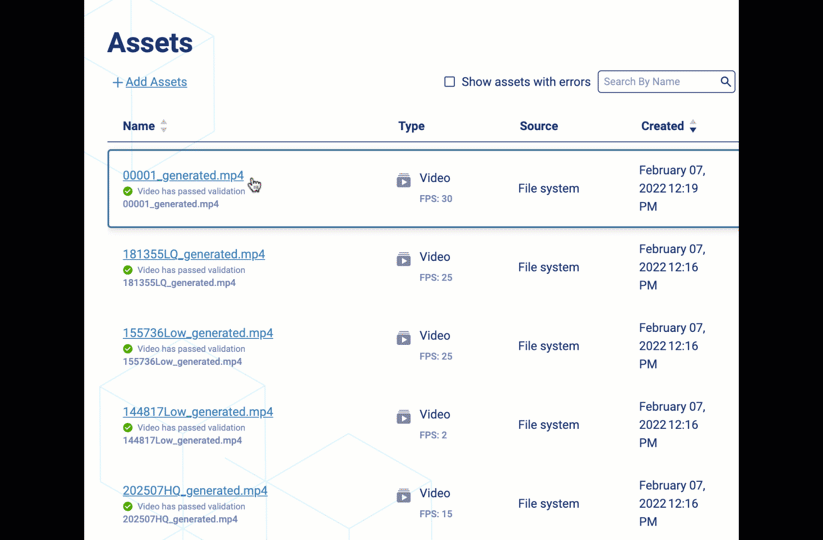Viewport: 823px width, 540px height.
Task: Click the Source column header
Action: [x=539, y=126]
